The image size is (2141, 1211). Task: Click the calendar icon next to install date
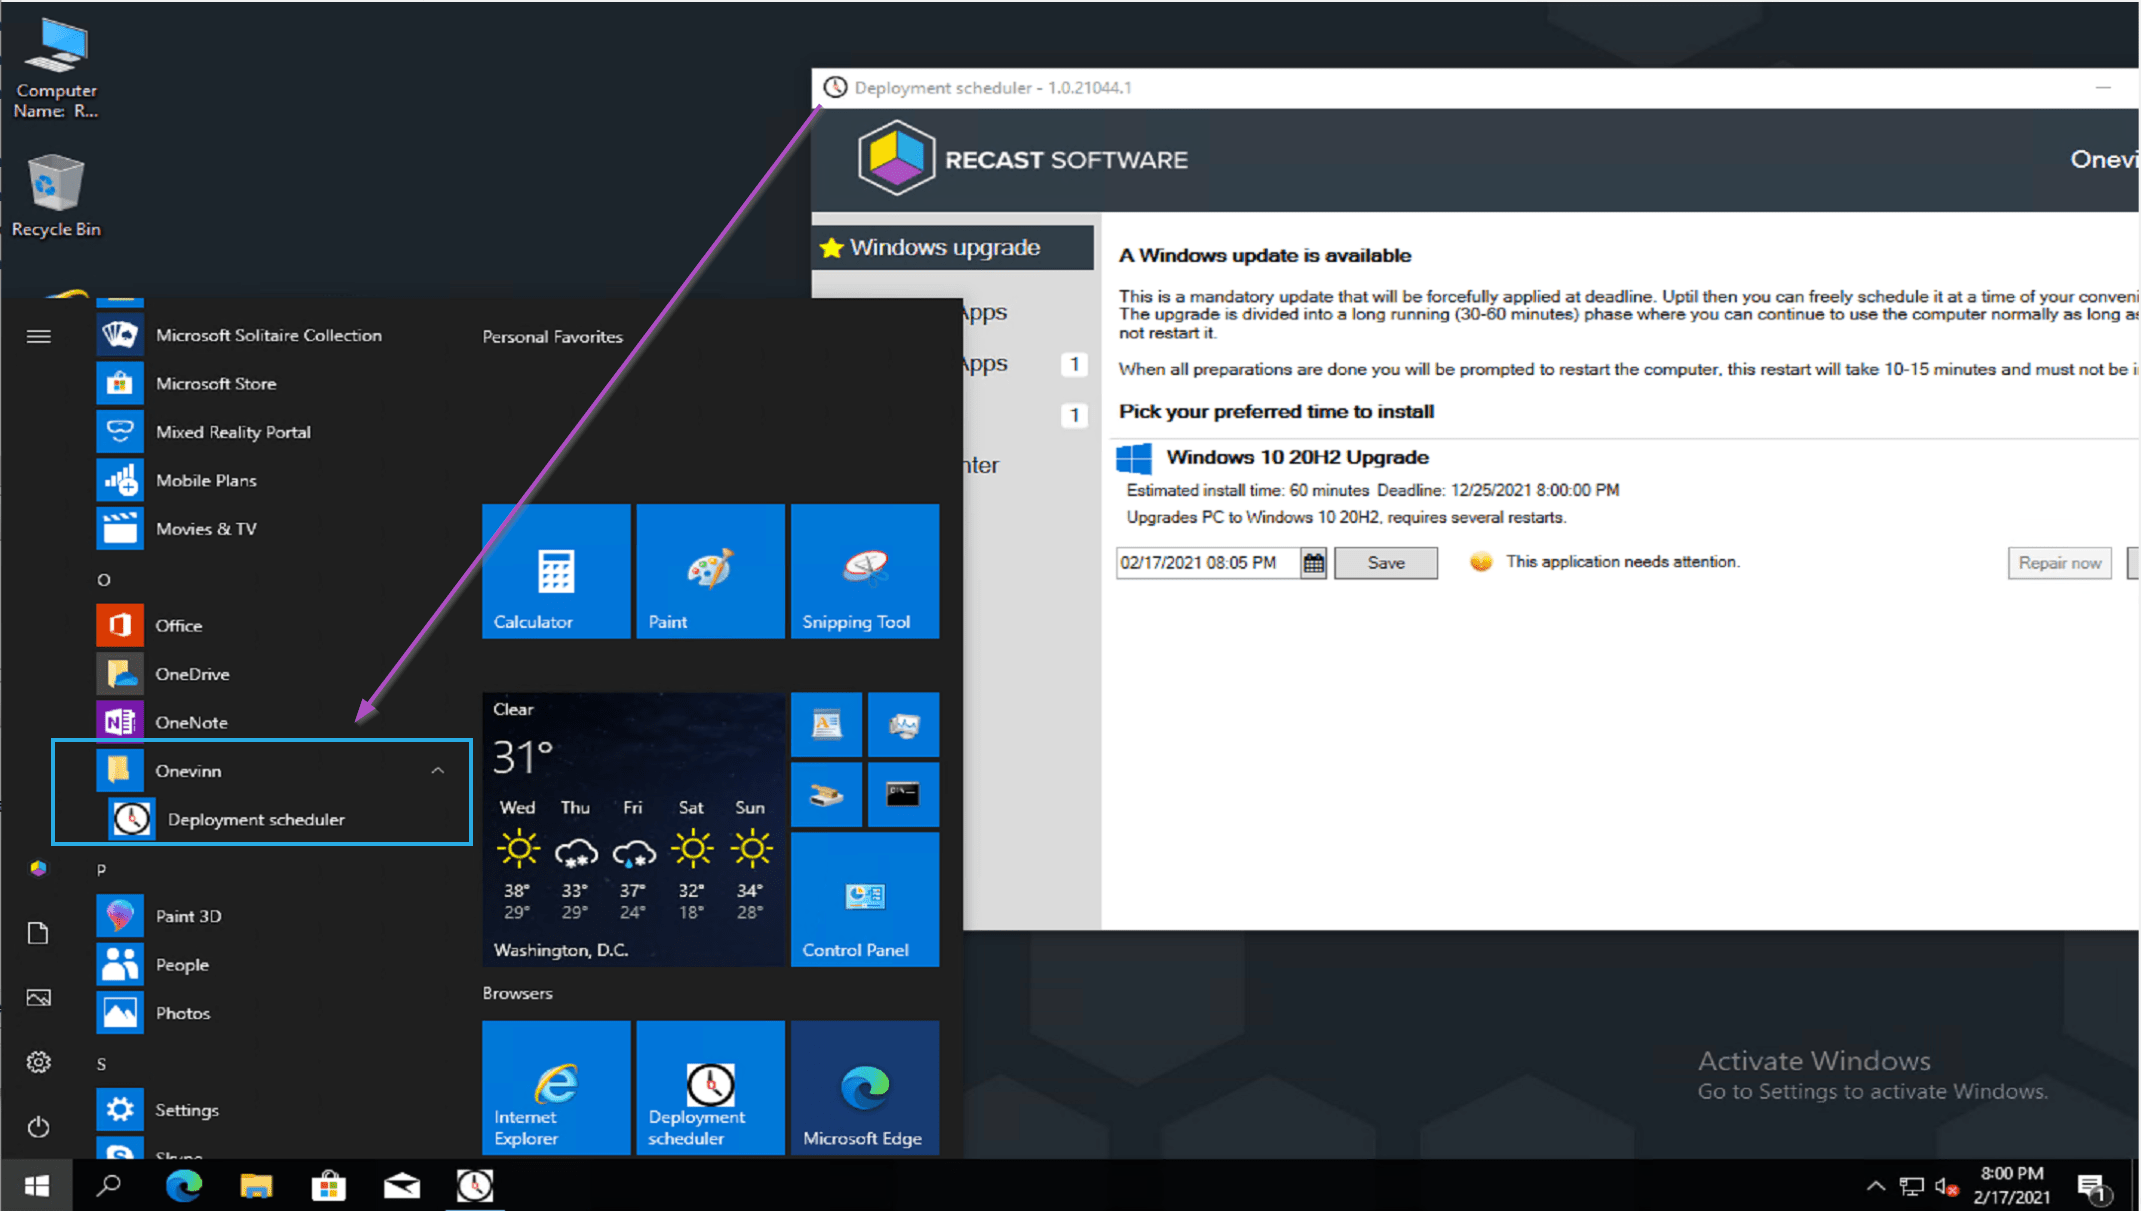1313,563
